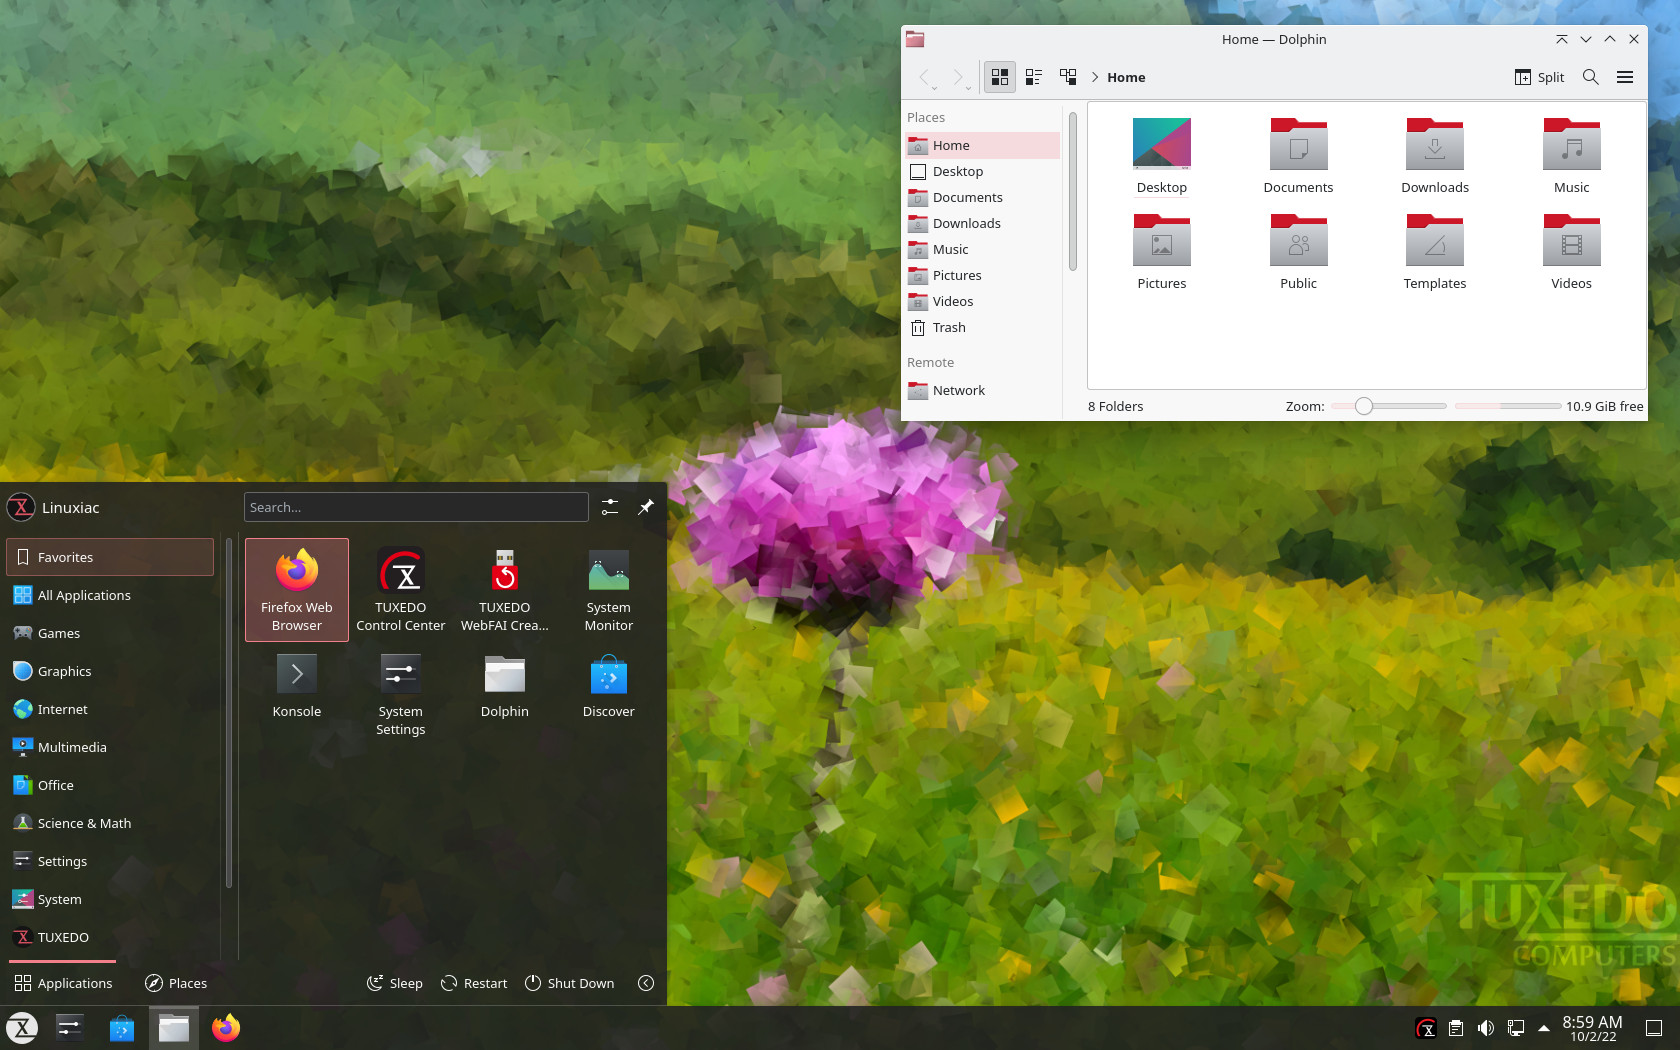Open TUXEDO WebFAI Creator
Screen dimensions: 1680x1050
[x=505, y=590]
